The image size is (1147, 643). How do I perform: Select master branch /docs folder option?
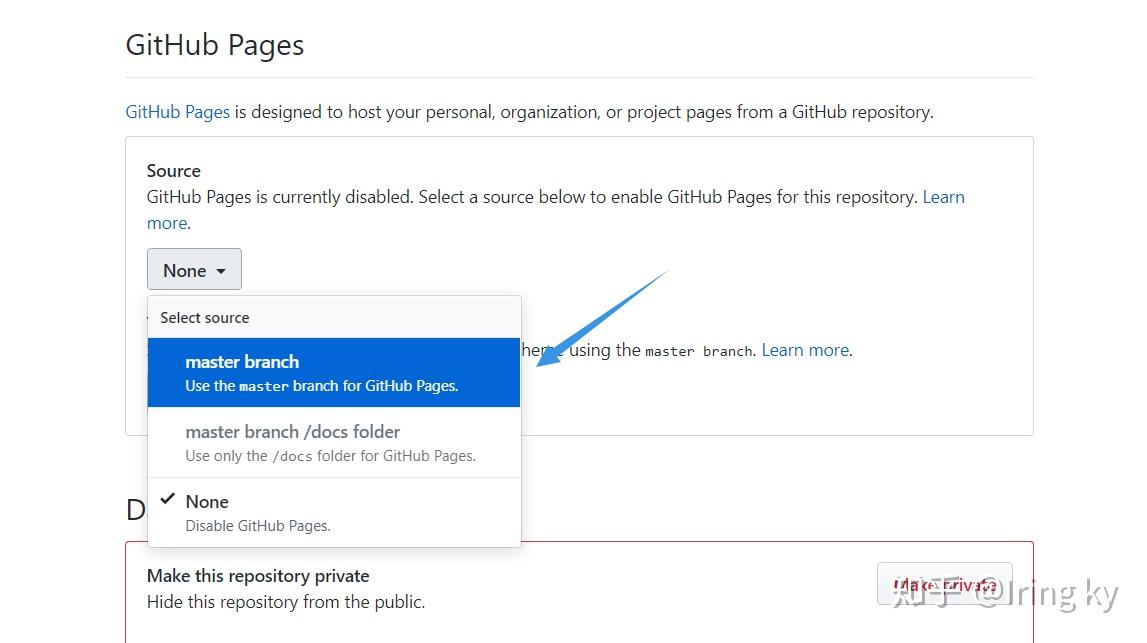click(x=293, y=431)
